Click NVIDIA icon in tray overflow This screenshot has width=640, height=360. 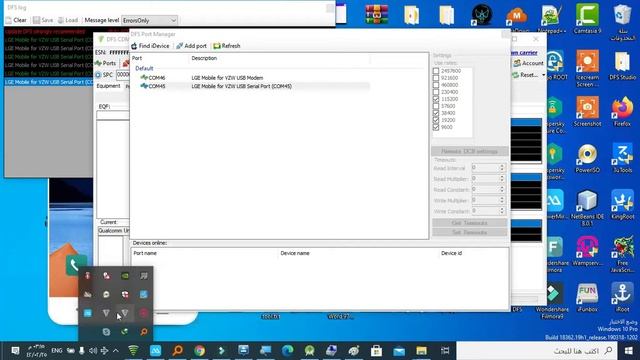[125, 276]
